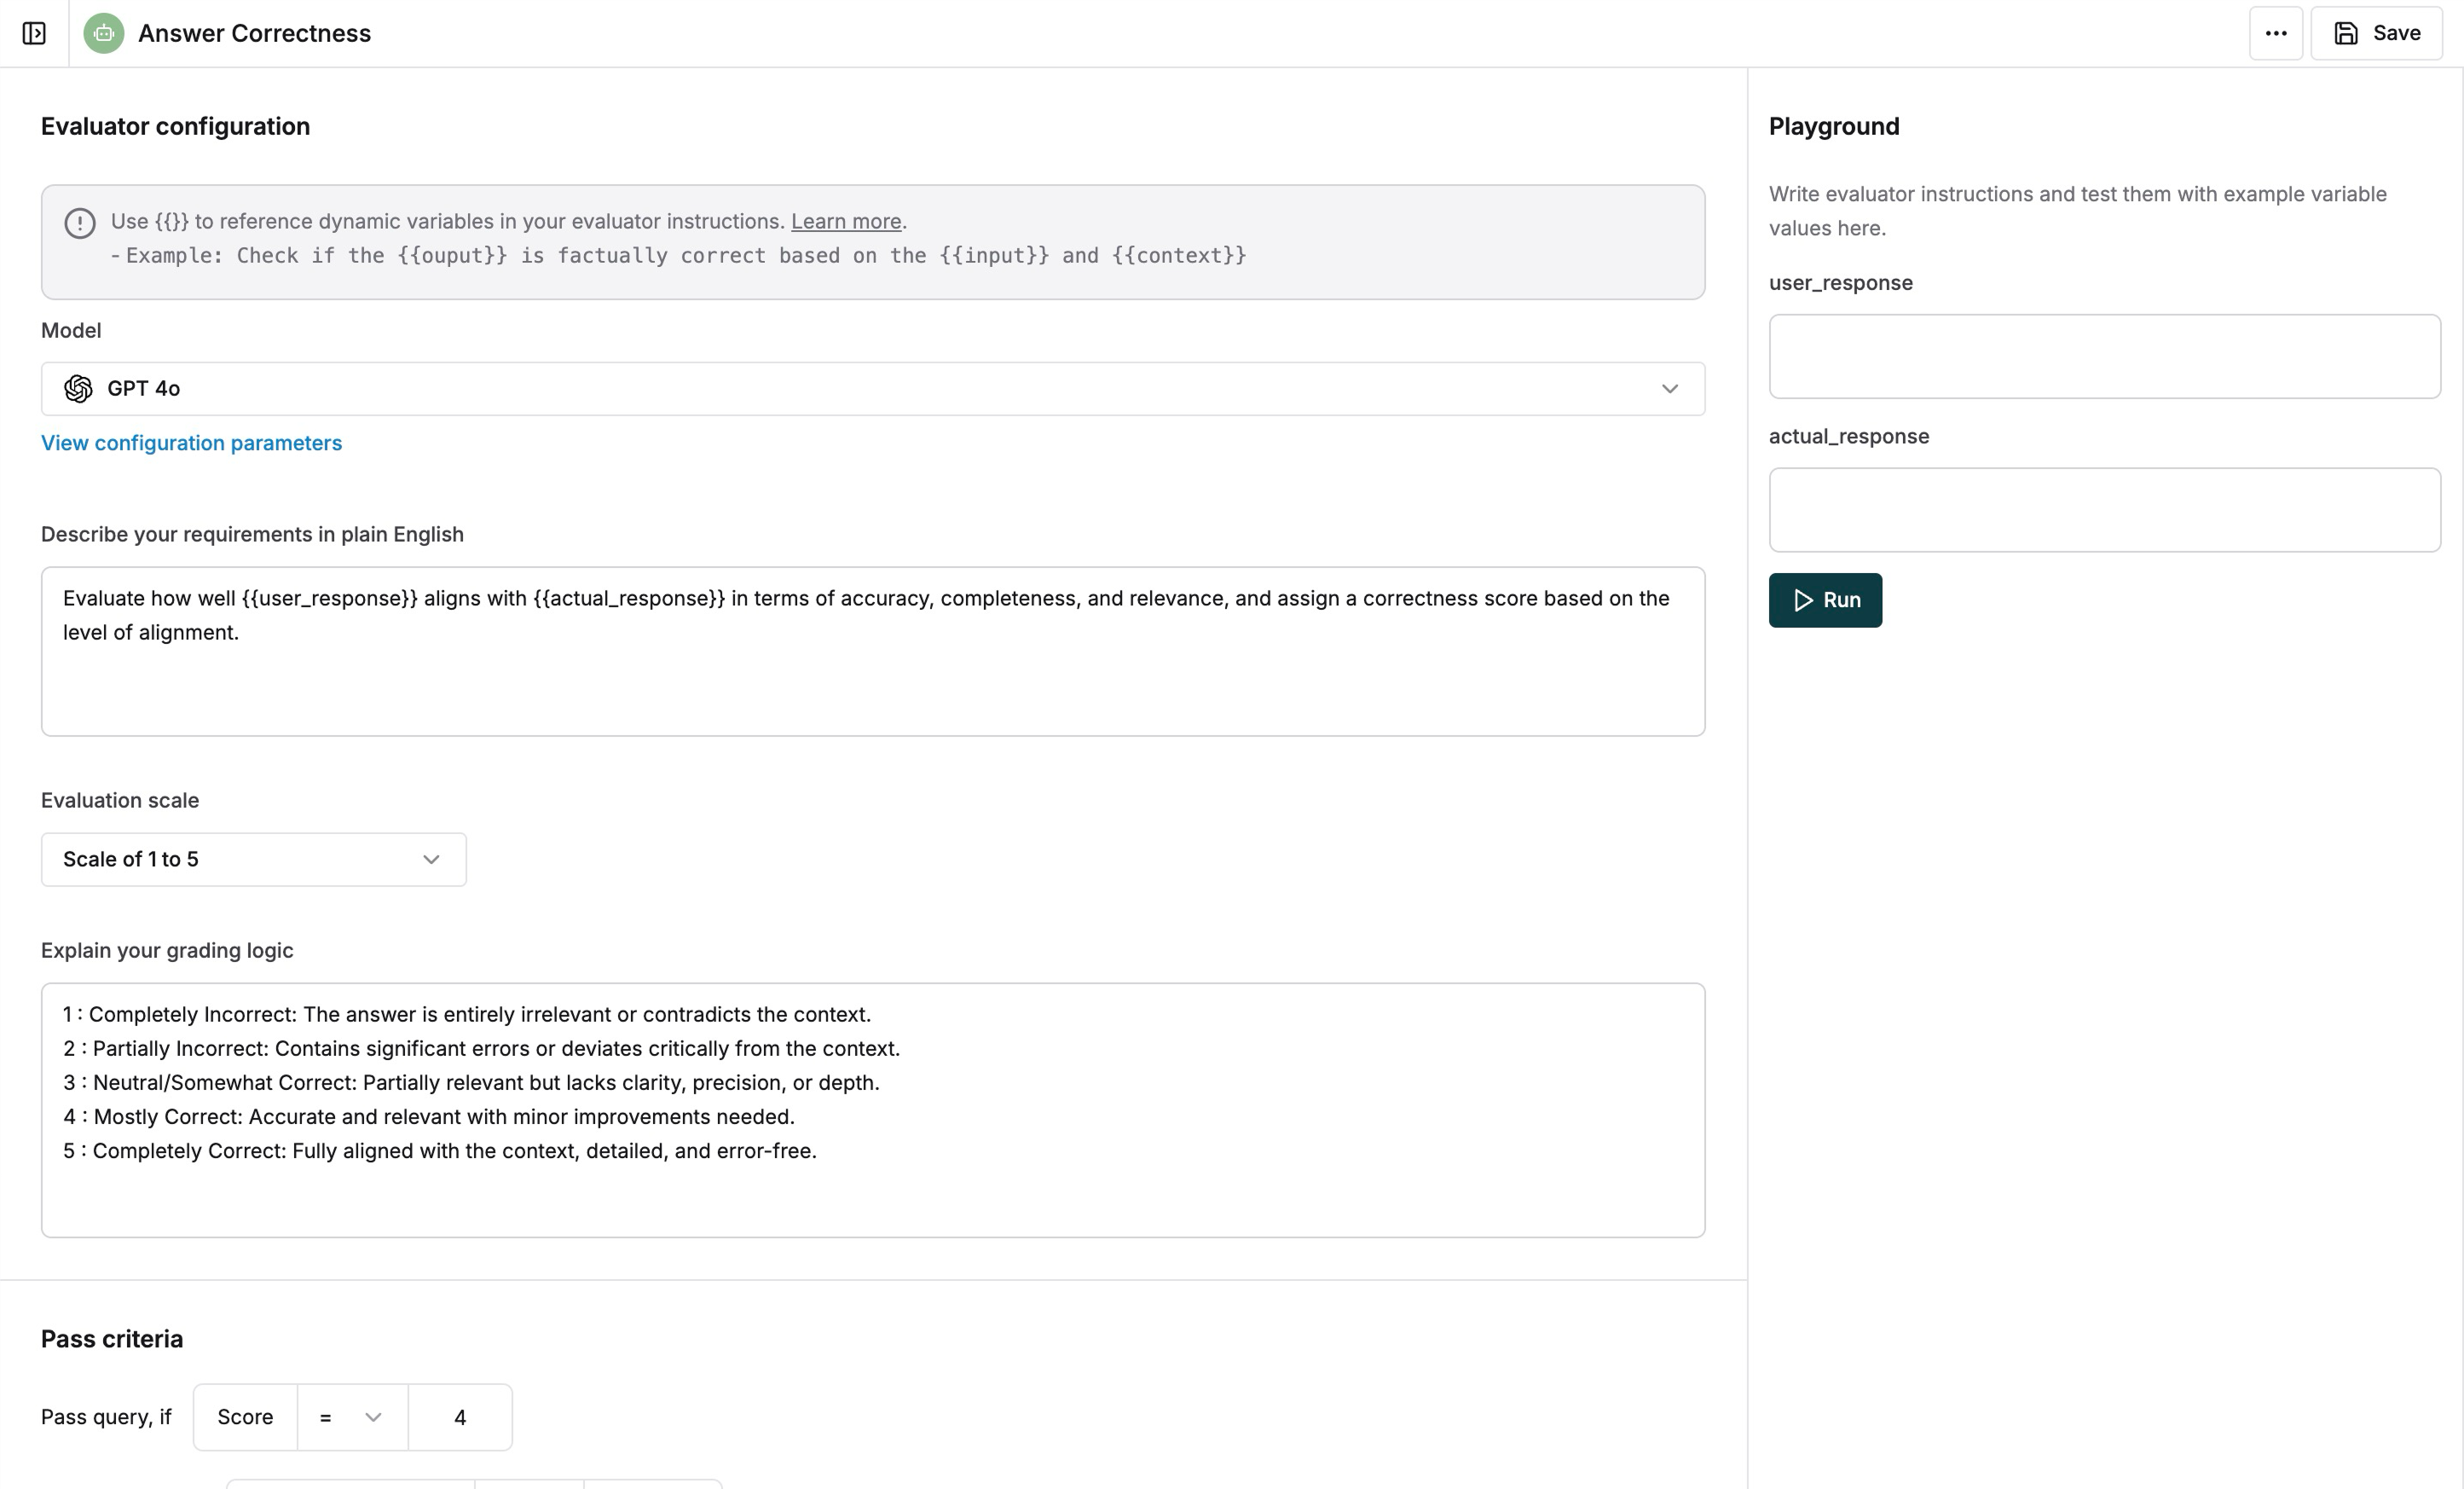Click the actual_response input box
2464x1489 pixels.
(x=2103, y=510)
